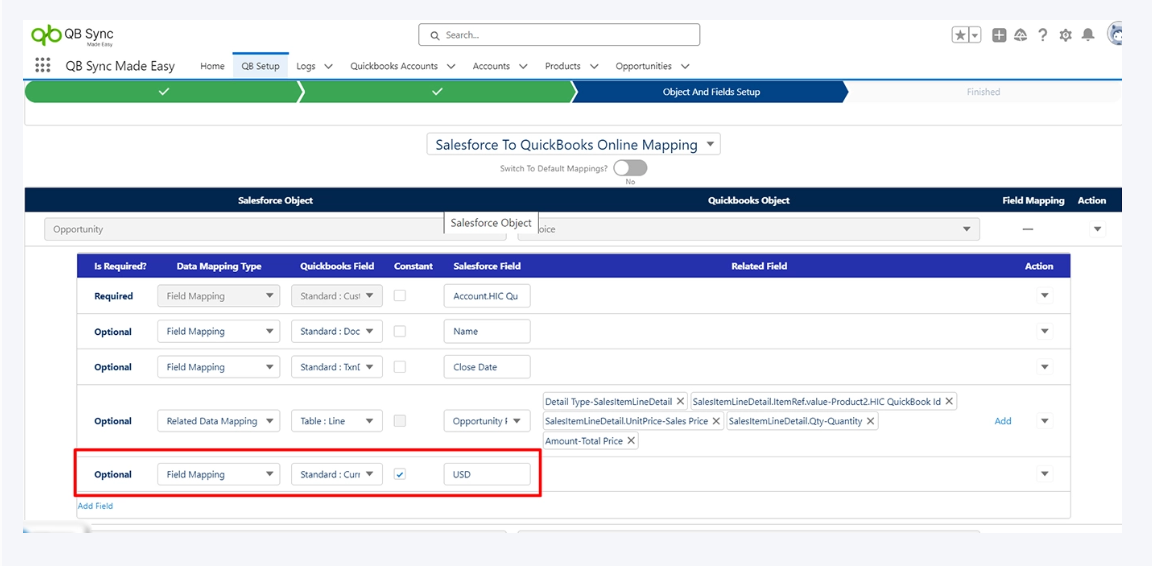Click the Add Field link
Screen dimensions: 1152x566
tap(96, 506)
